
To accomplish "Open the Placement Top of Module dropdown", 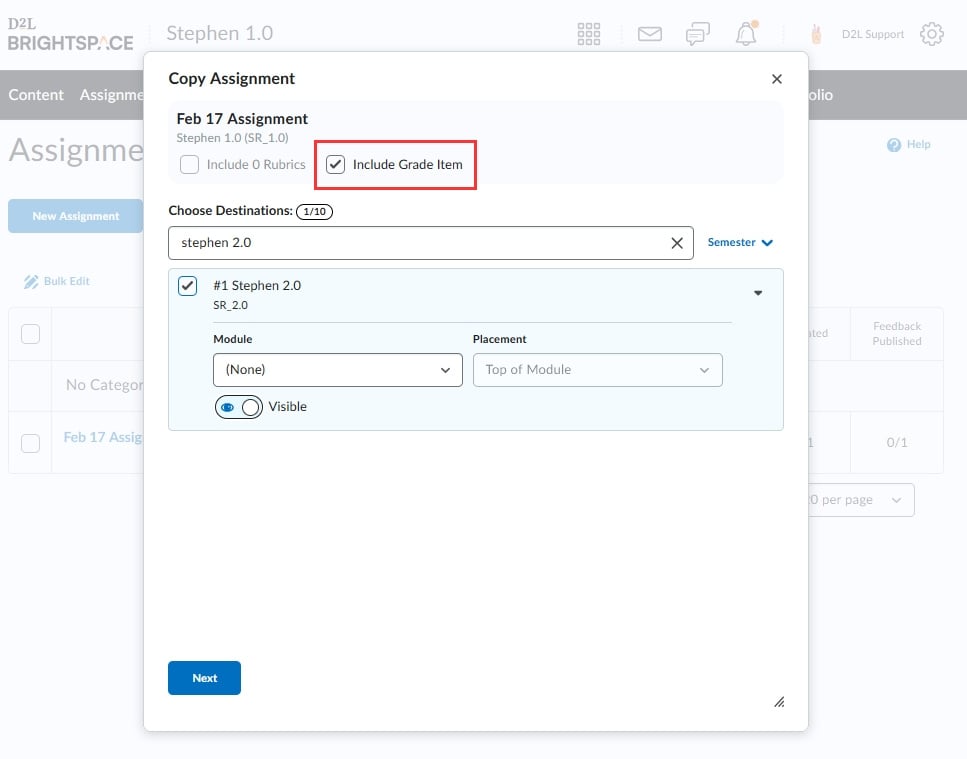I will [598, 370].
